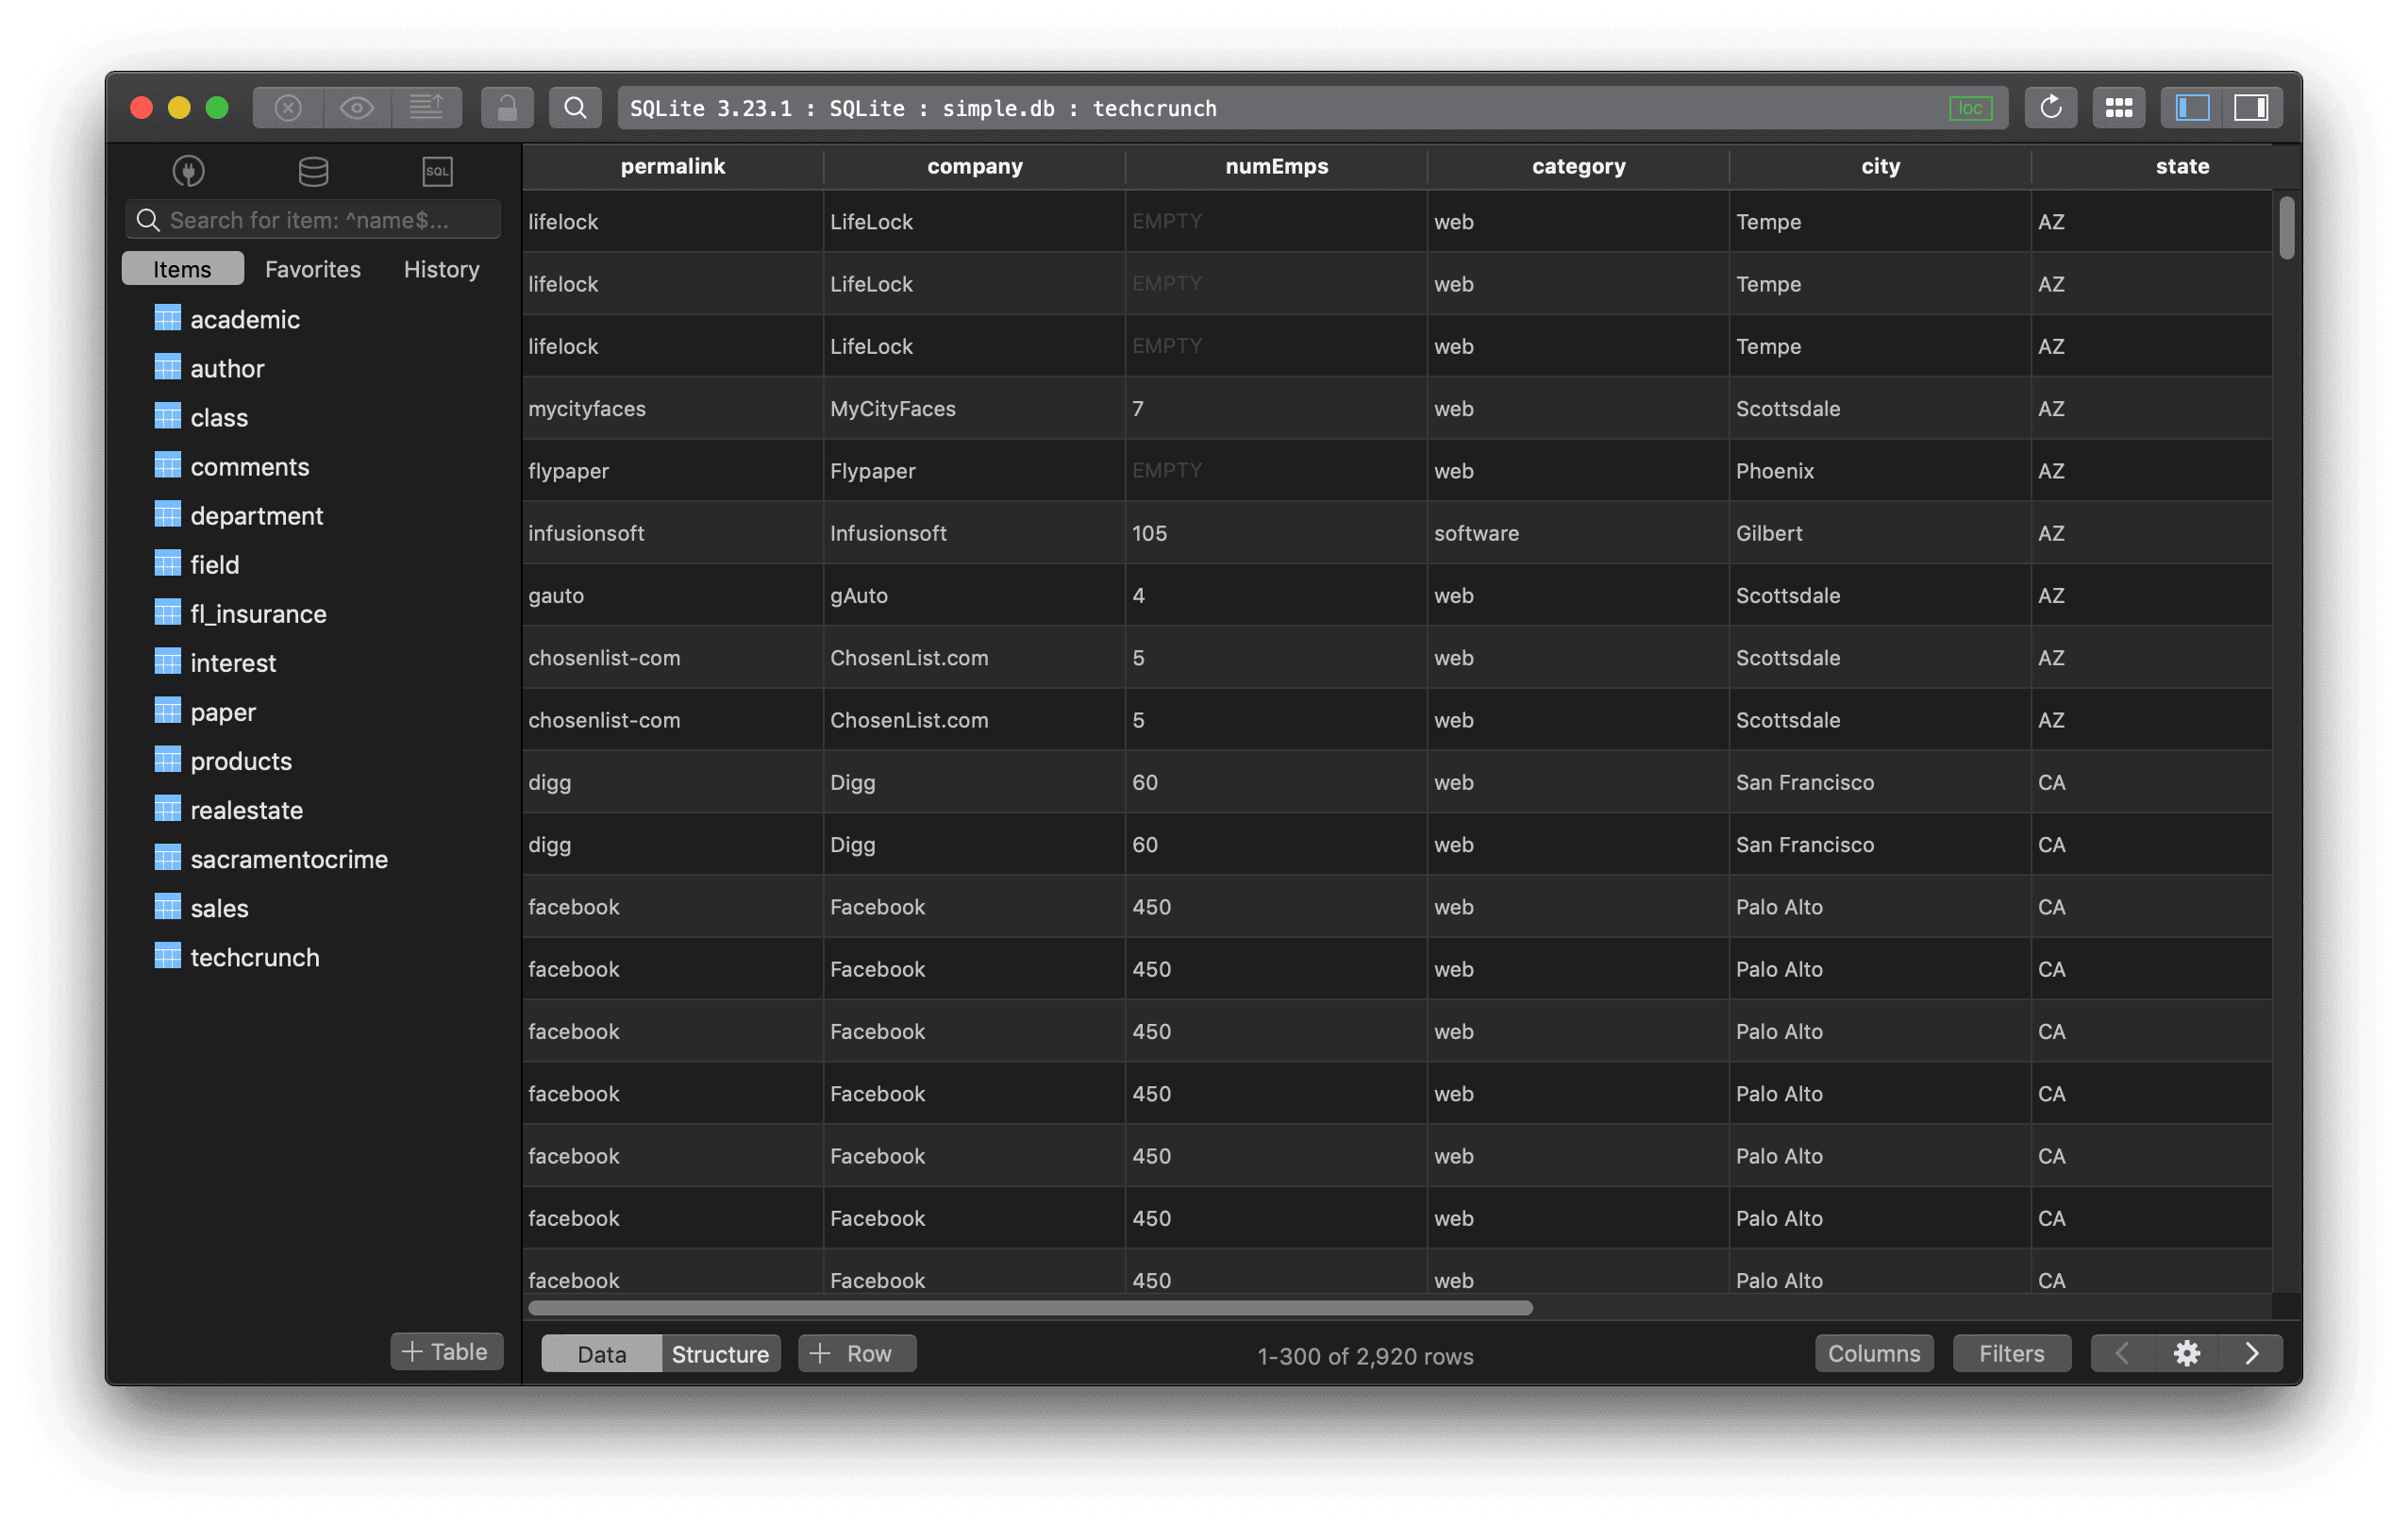The image size is (2408, 1525).
Task: Open the Filters button
Action: (2012, 1353)
